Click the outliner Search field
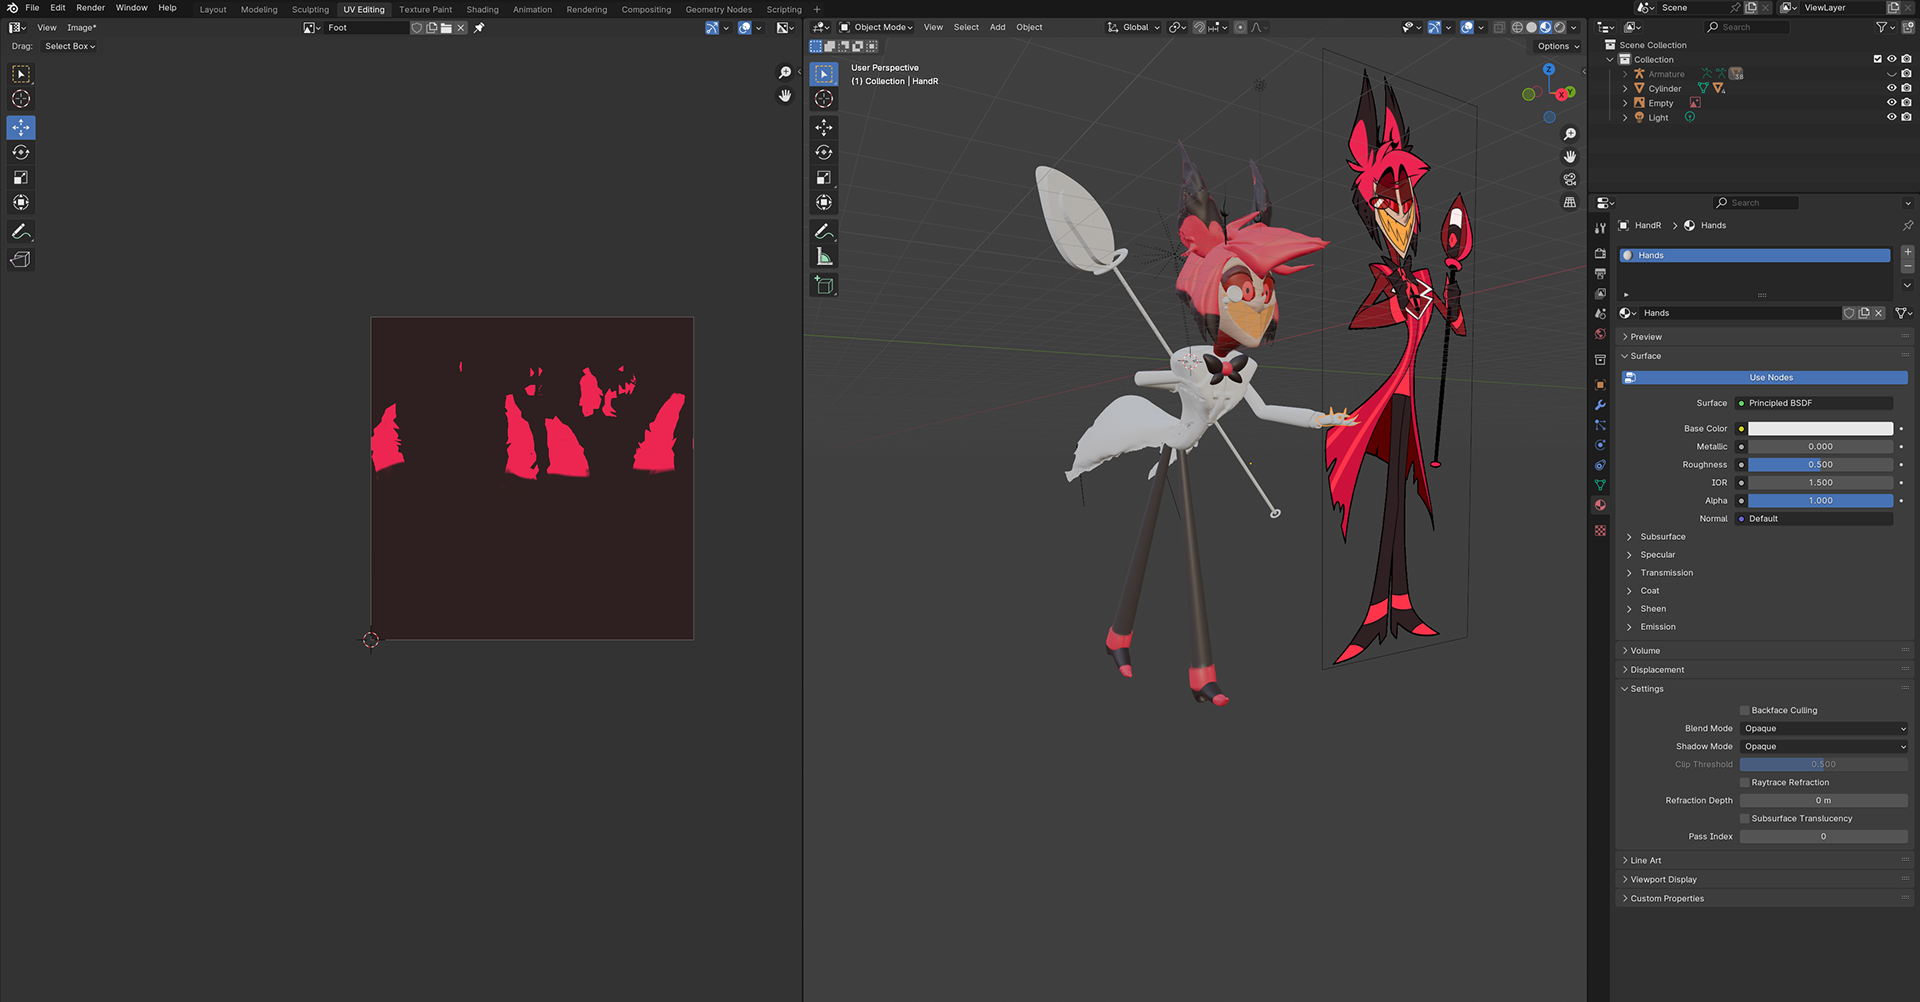The height and width of the screenshot is (1002, 1920). pyautogui.click(x=1746, y=28)
